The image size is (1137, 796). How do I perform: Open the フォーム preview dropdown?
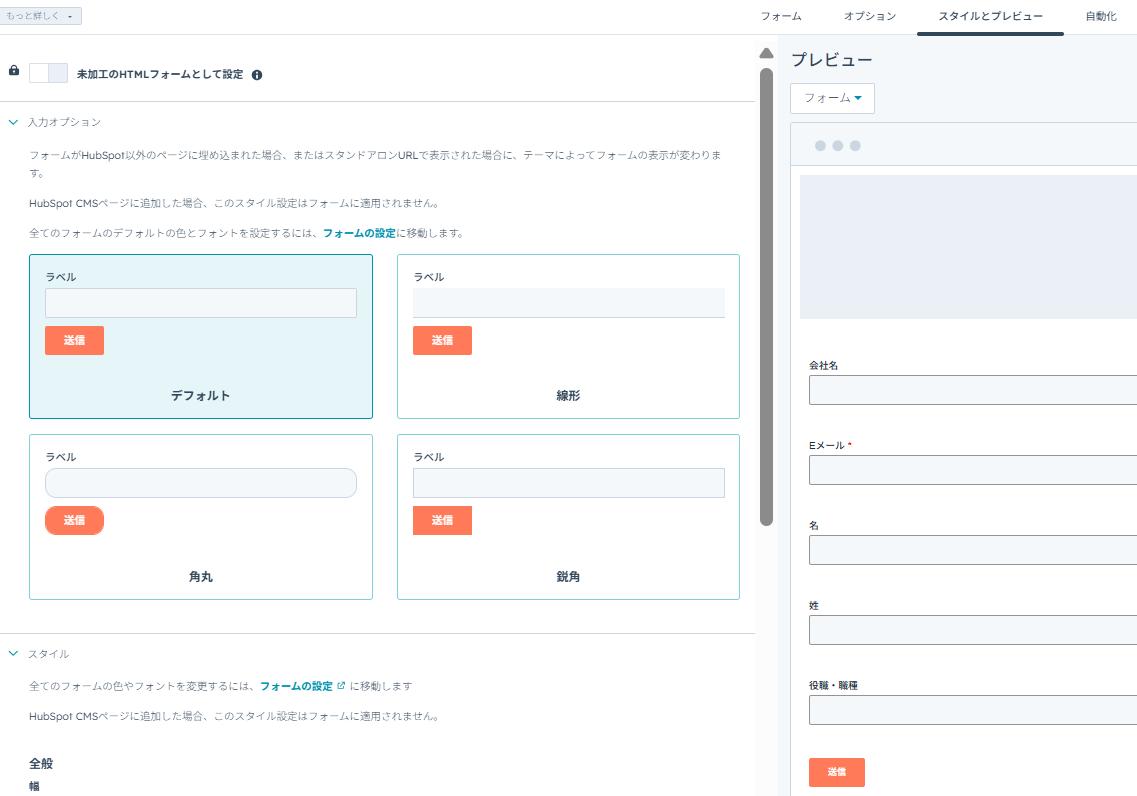click(832, 98)
